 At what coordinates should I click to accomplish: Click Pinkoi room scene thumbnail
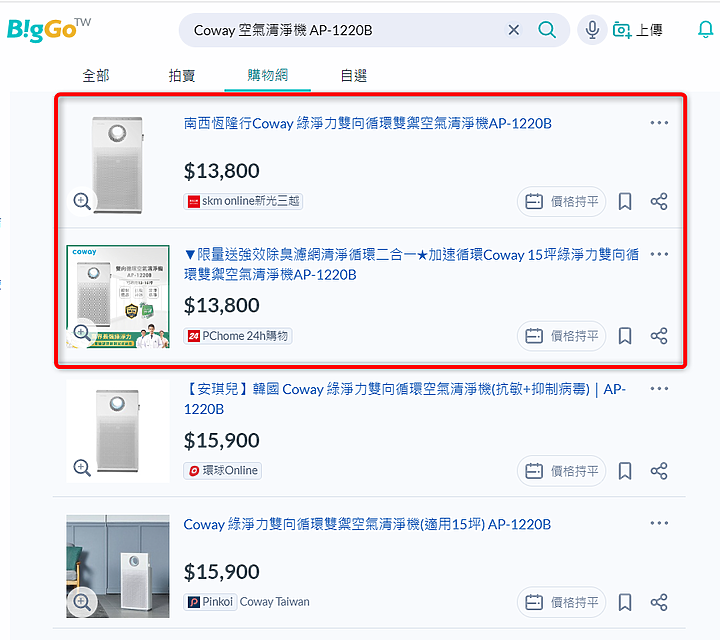point(118,566)
